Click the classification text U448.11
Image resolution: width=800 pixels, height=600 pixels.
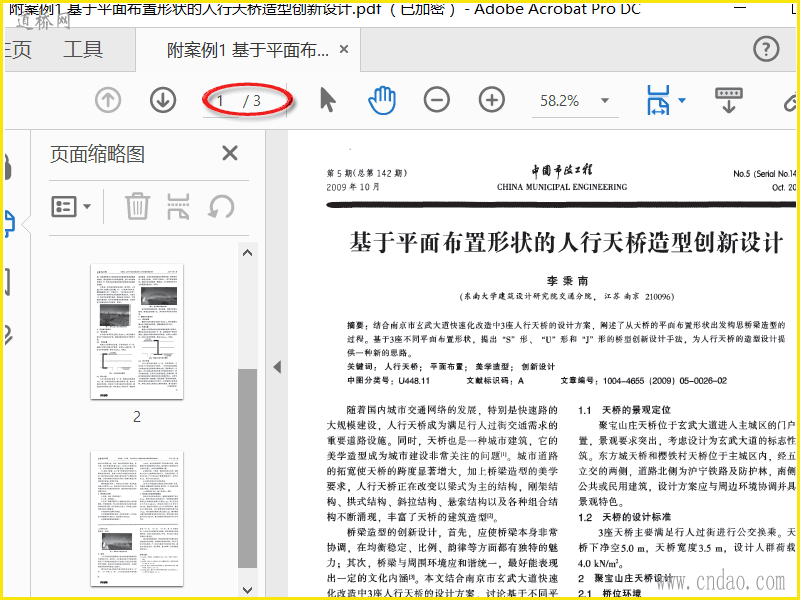pos(414,381)
